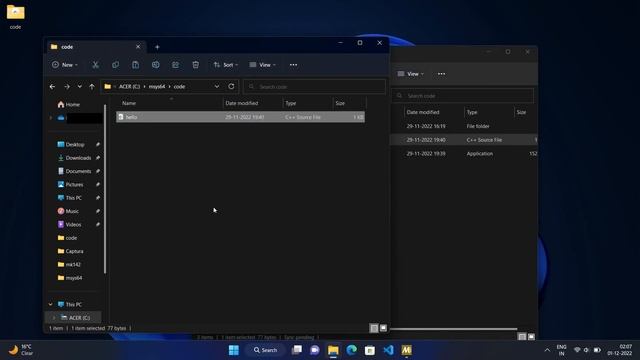Collapse the This PC tree node

pyautogui.click(x=51, y=304)
